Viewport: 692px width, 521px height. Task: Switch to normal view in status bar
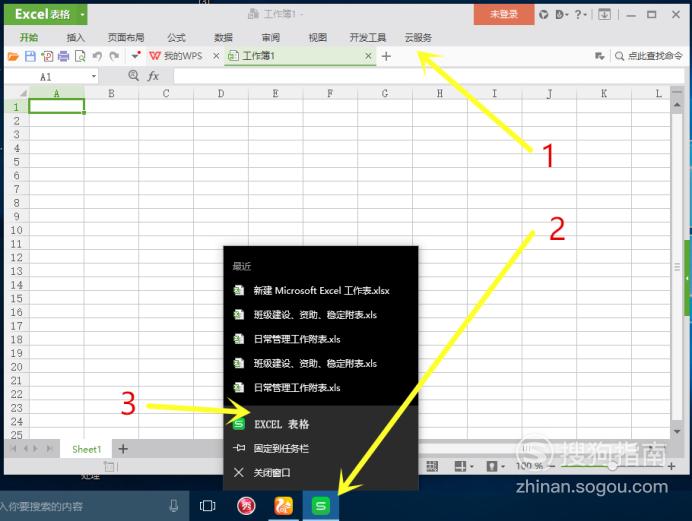432,466
